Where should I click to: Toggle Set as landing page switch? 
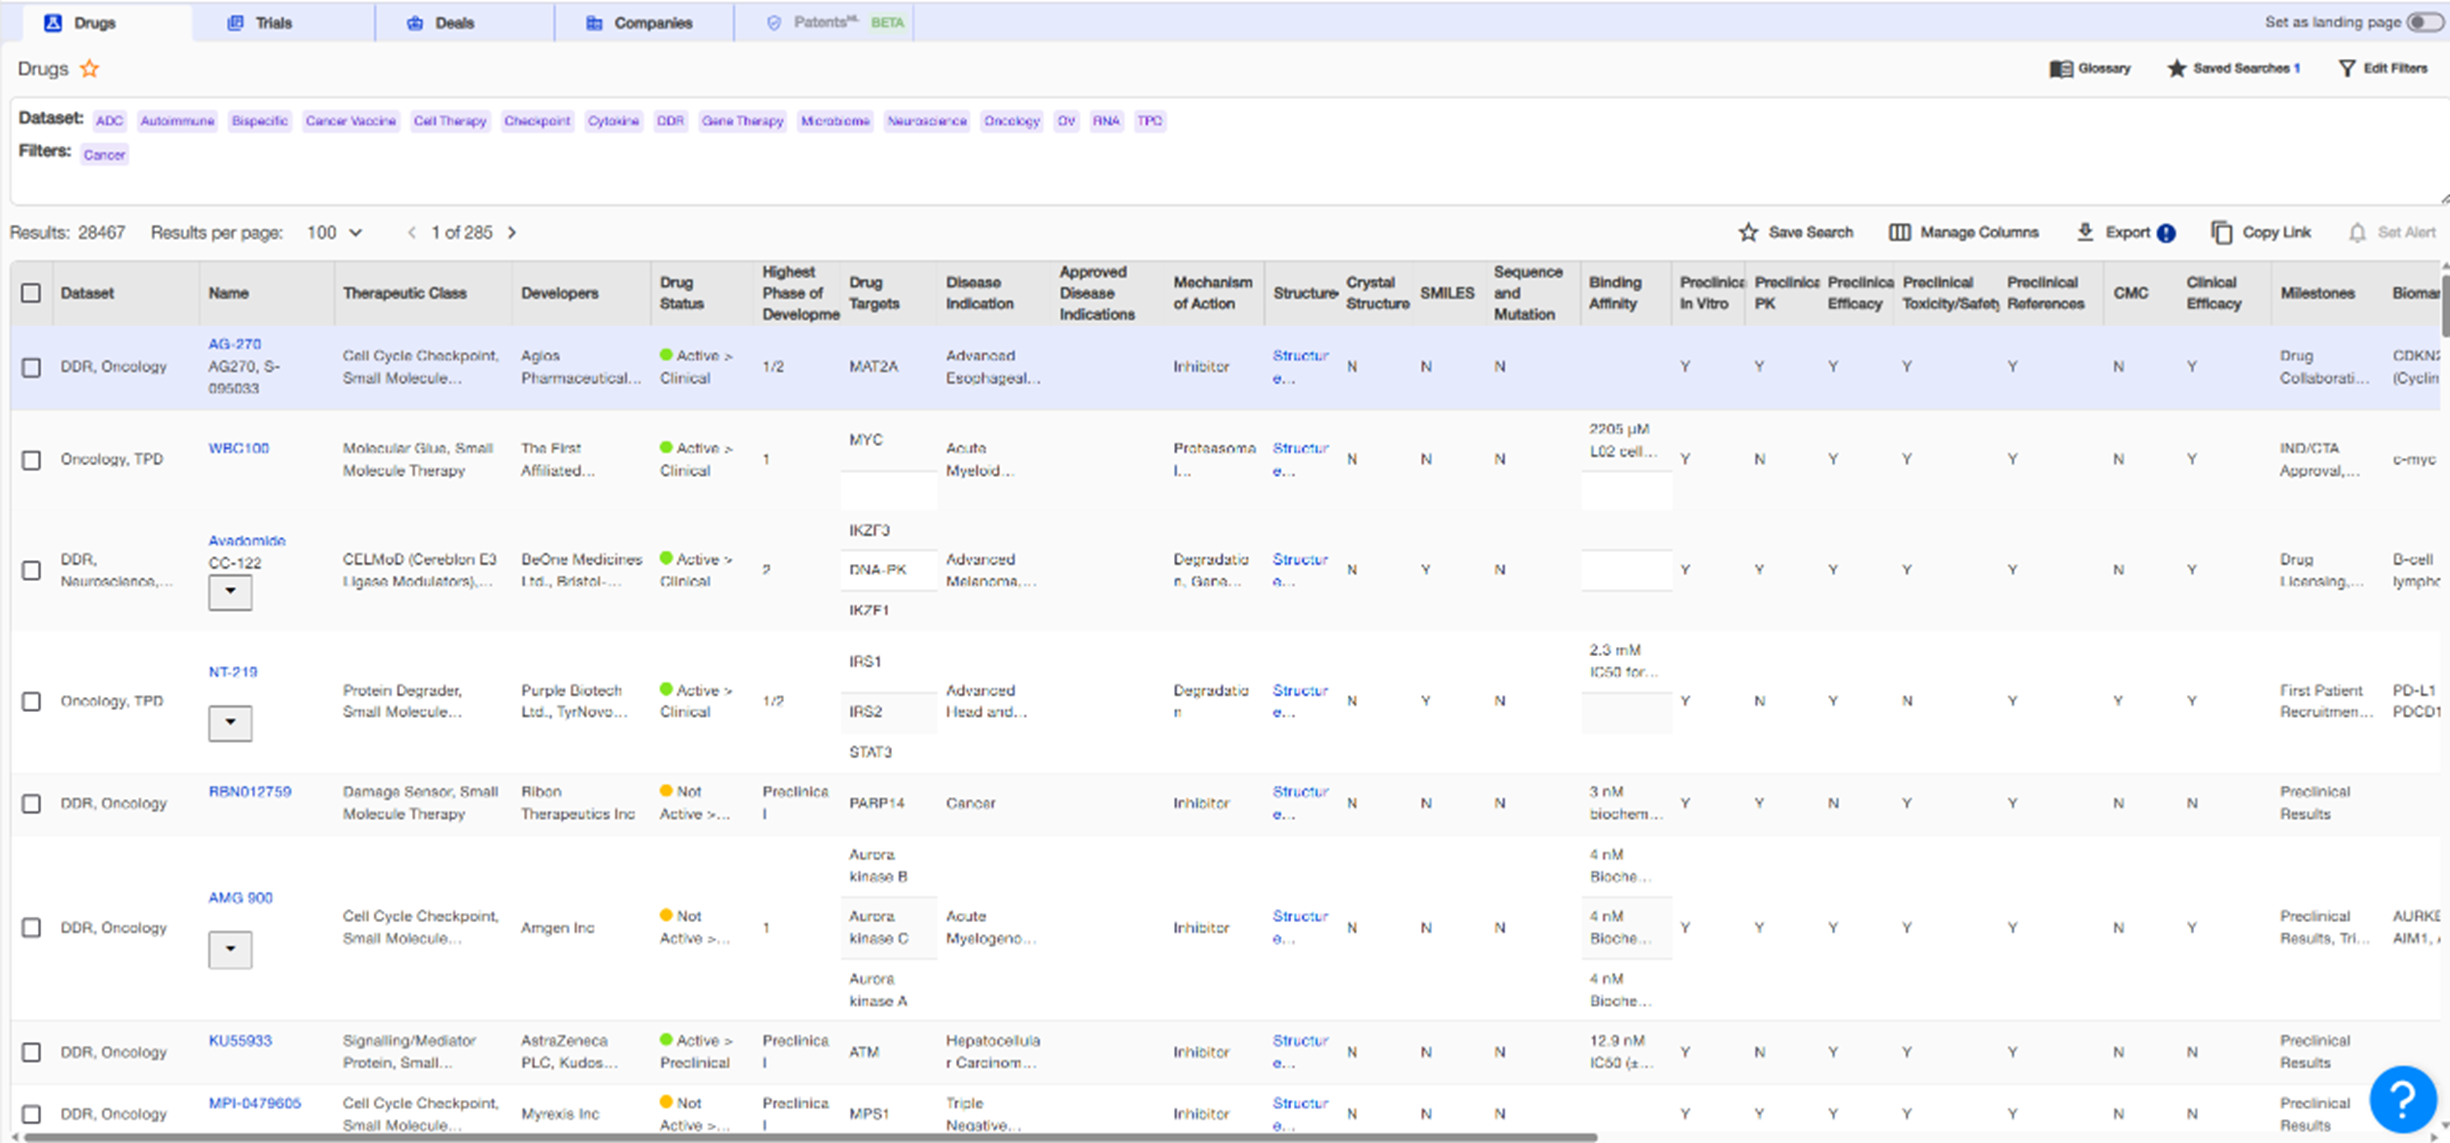point(2424,22)
